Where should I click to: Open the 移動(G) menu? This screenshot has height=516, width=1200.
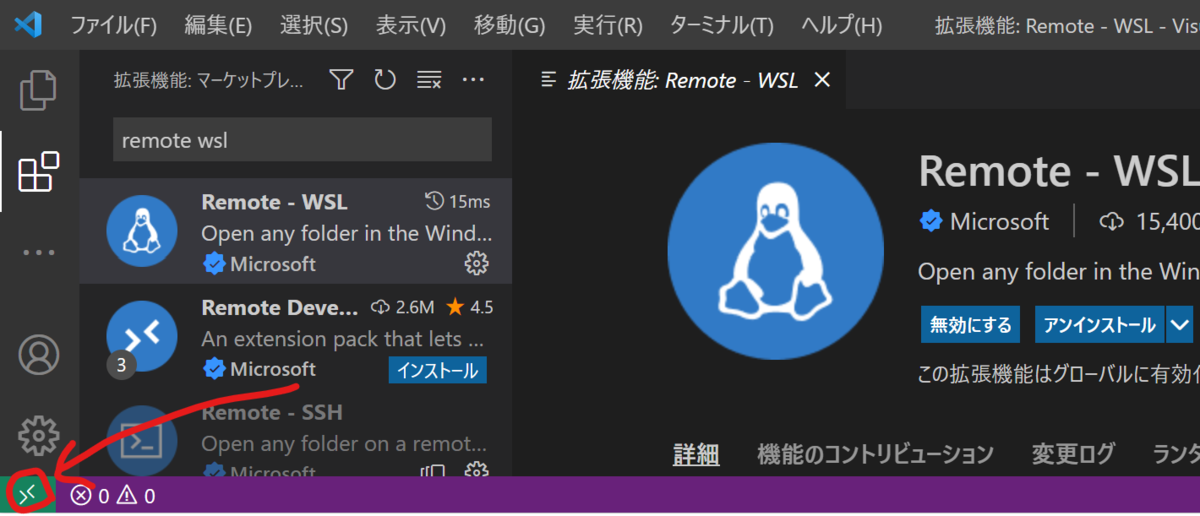point(510,25)
